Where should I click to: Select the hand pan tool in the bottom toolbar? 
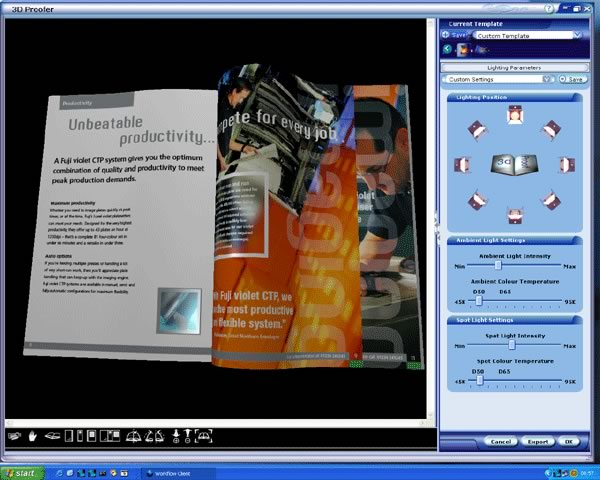pyautogui.click(x=33, y=436)
